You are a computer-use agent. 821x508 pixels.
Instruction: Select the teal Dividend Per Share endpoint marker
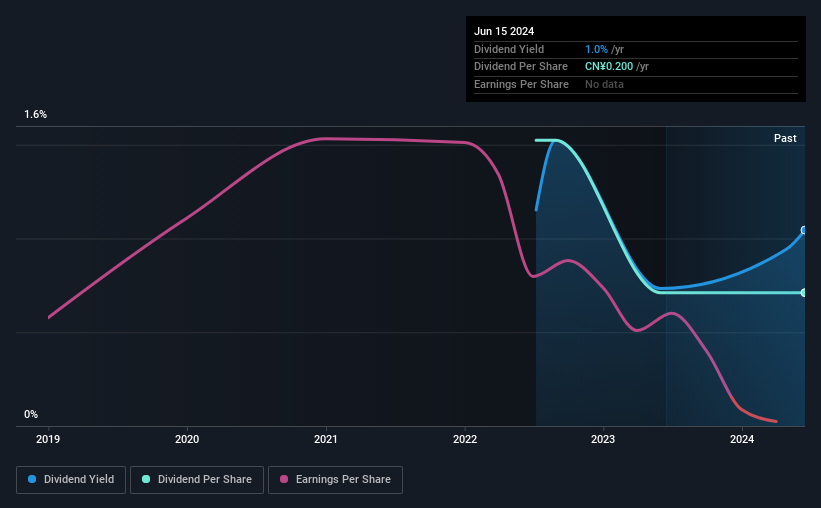point(804,293)
